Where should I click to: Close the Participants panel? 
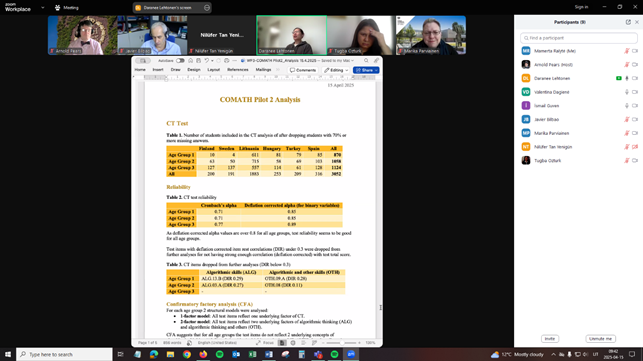(636, 22)
